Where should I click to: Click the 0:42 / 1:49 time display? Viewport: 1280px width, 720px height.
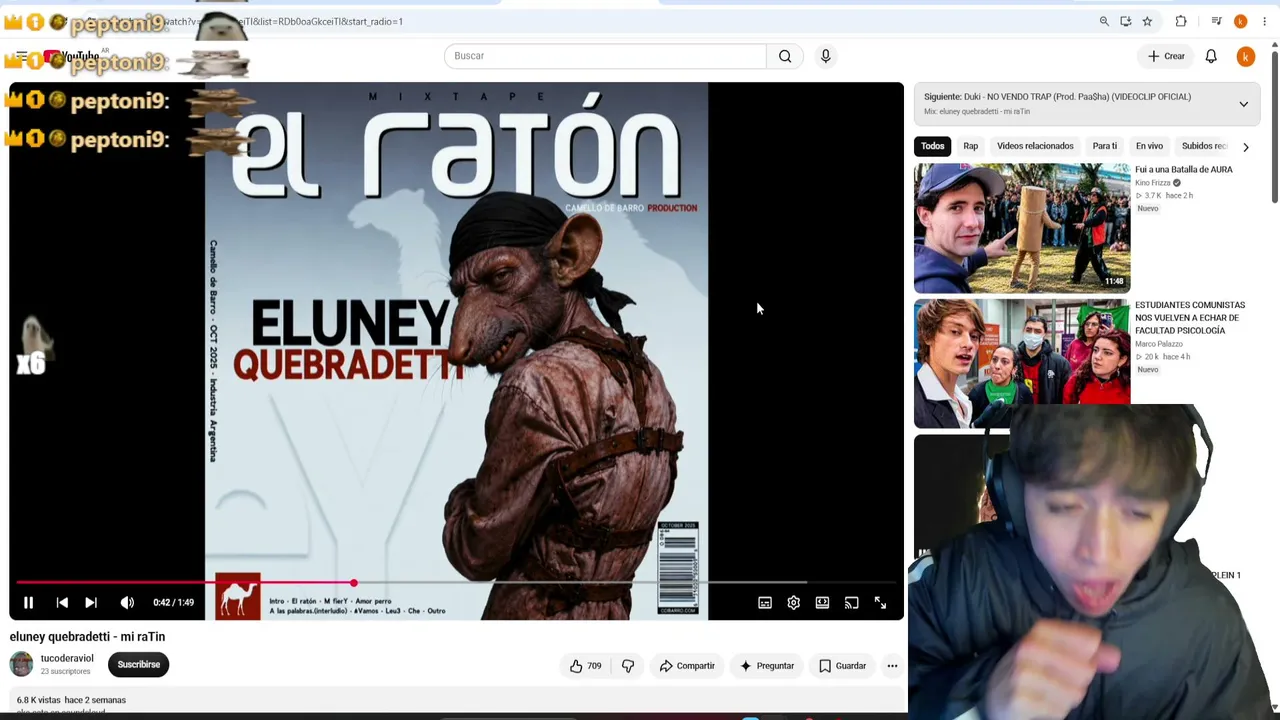[x=173, y=602]
